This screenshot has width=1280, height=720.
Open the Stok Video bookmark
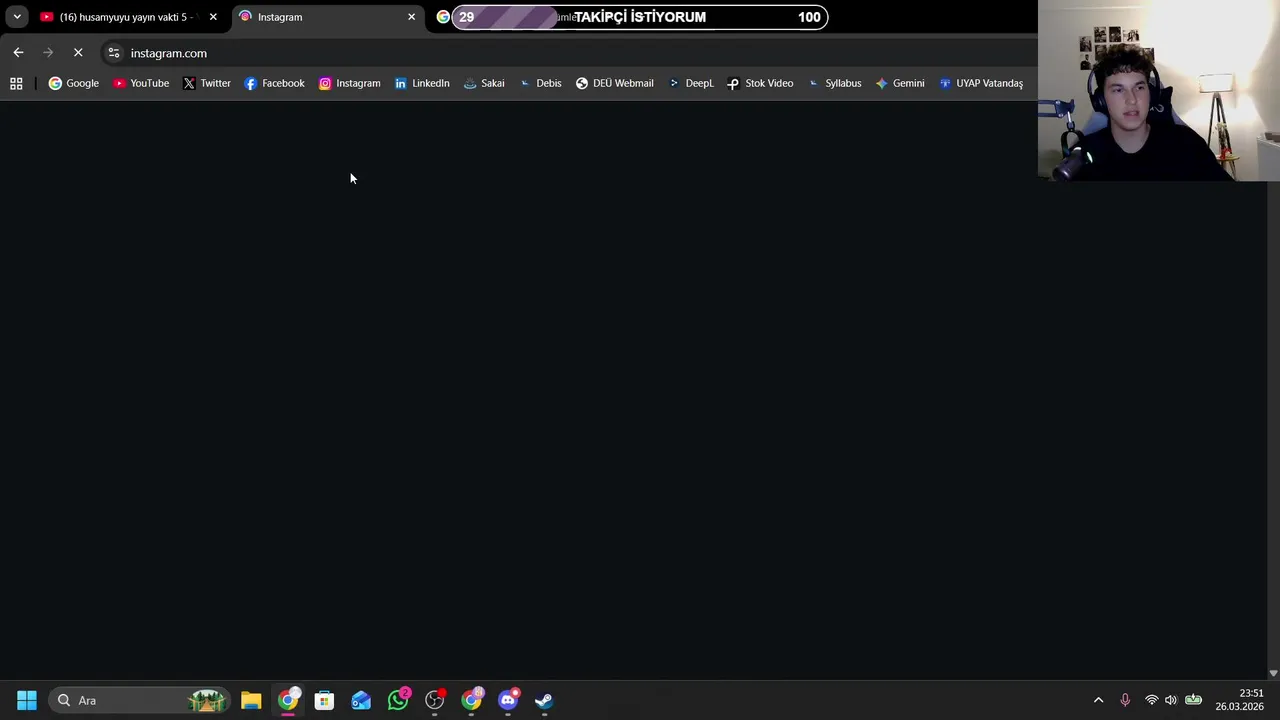[760, 83]
